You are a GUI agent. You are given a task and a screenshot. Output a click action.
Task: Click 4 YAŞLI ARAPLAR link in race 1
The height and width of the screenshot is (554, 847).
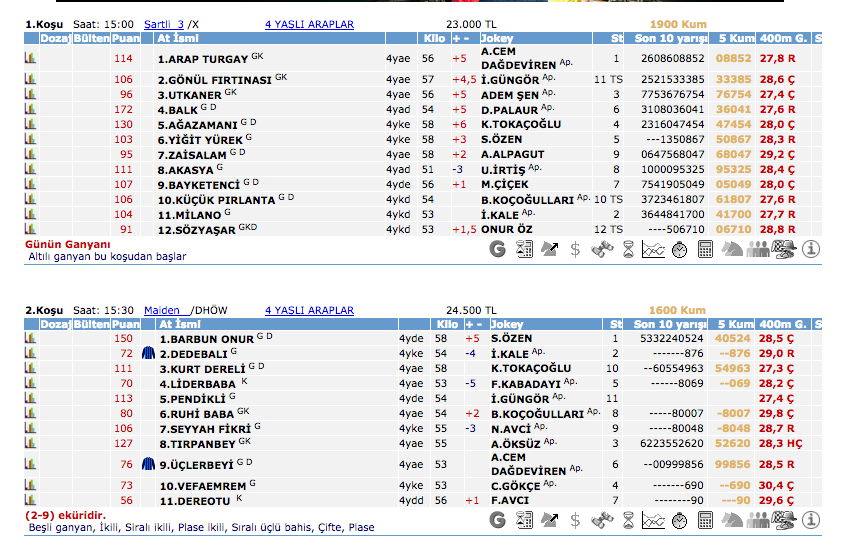pyautogui.click(x=309, y=24)
